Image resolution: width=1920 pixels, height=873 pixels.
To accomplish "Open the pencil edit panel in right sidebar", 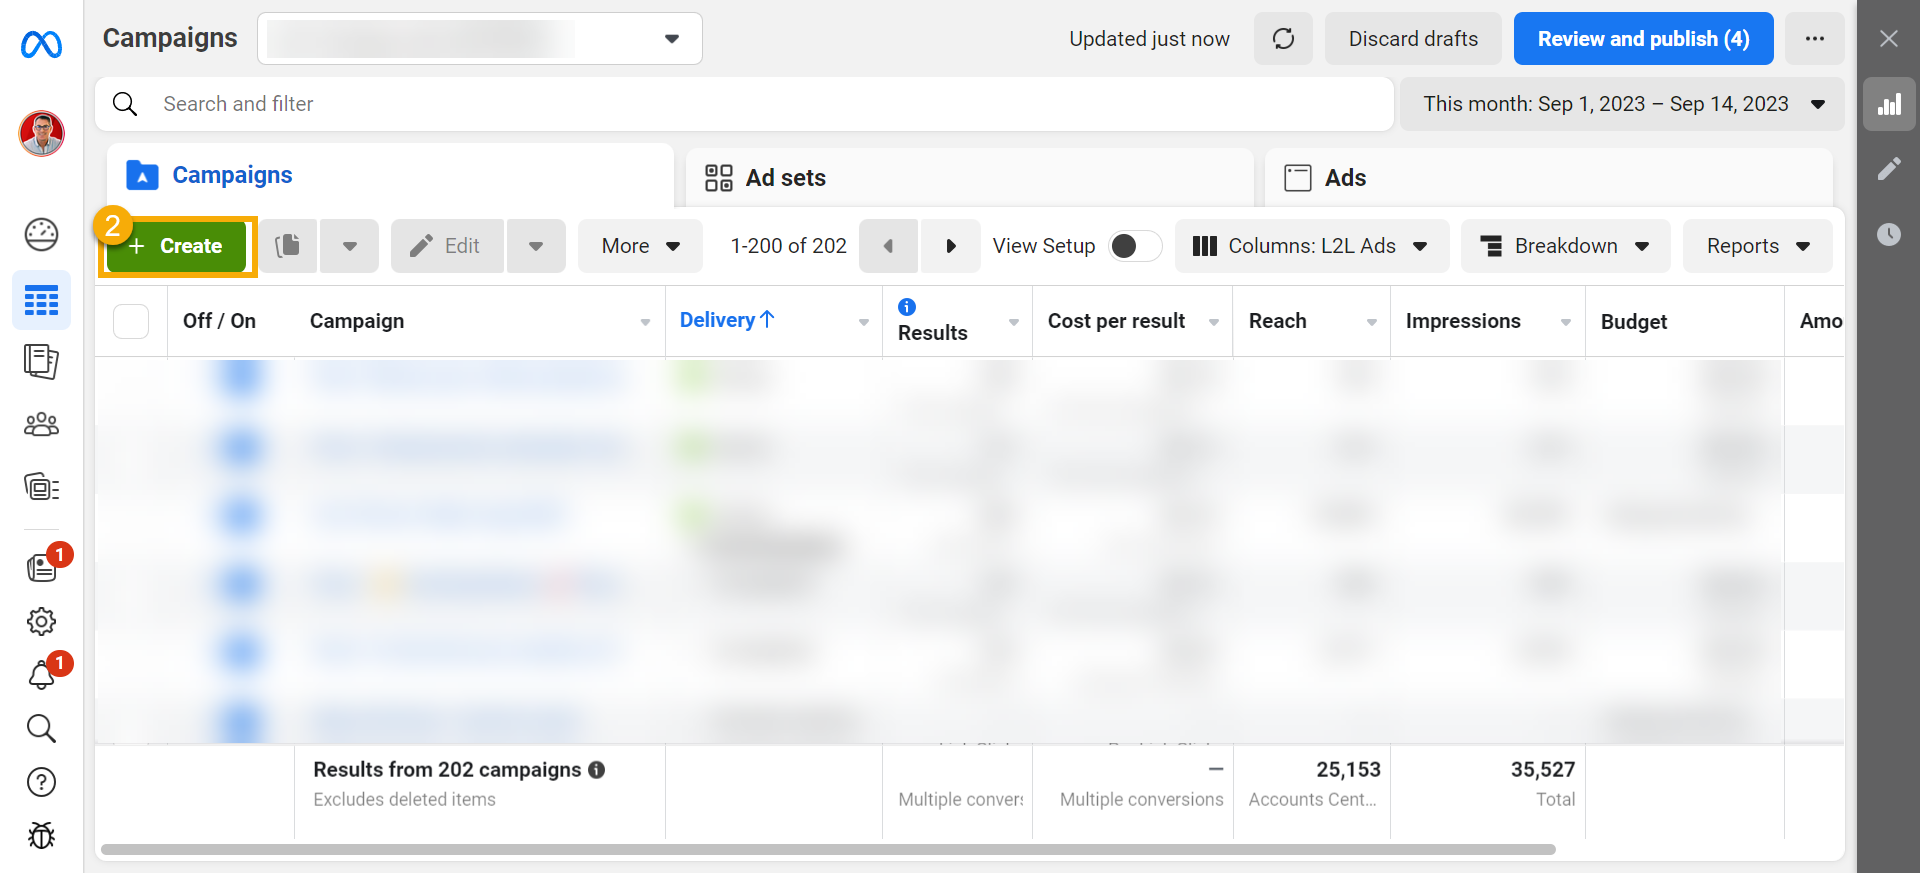I will click(1888, 169).
